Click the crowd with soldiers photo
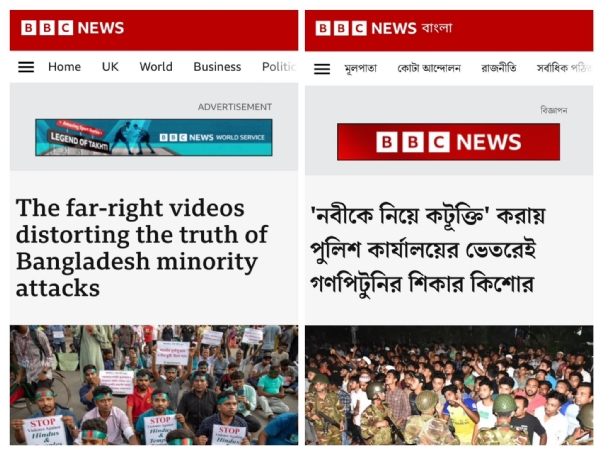 (449, 385)
